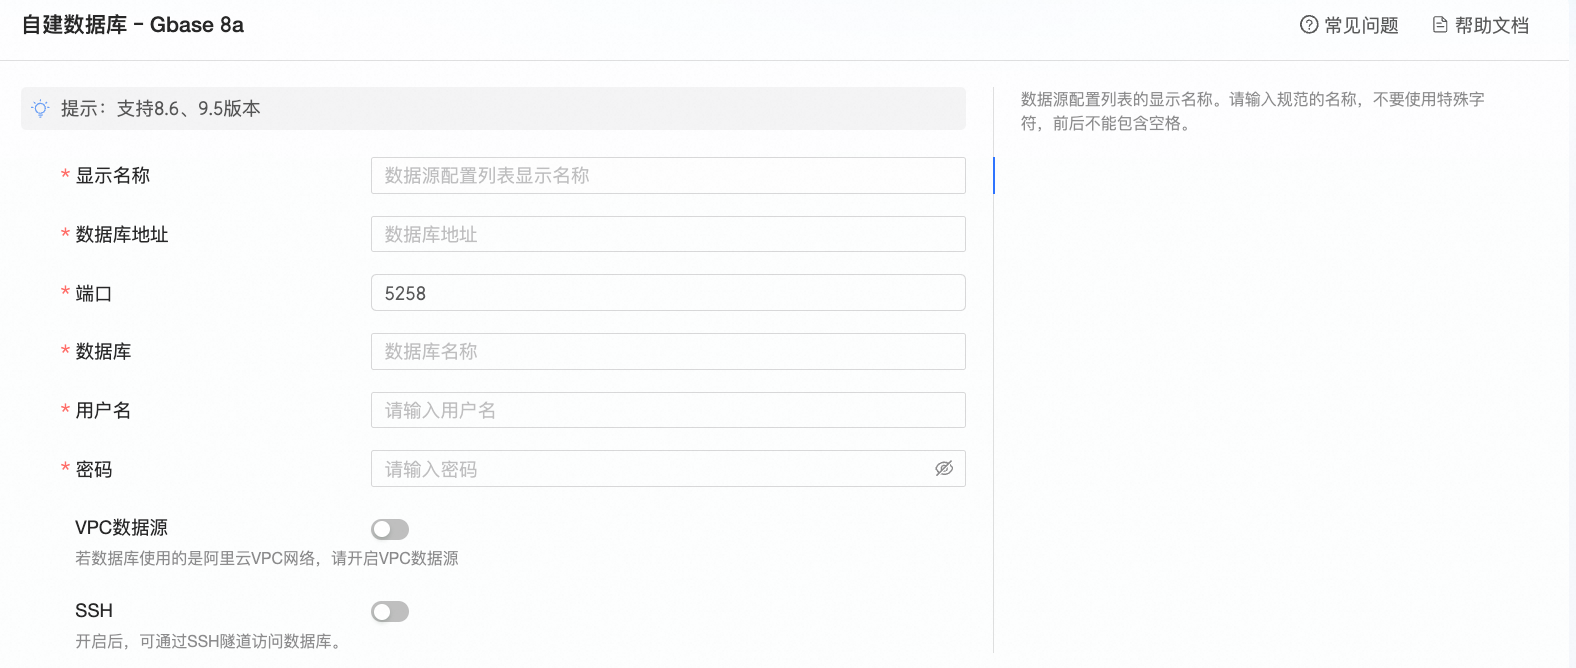Click the lightbulb tip icon

tap(40, 109)
